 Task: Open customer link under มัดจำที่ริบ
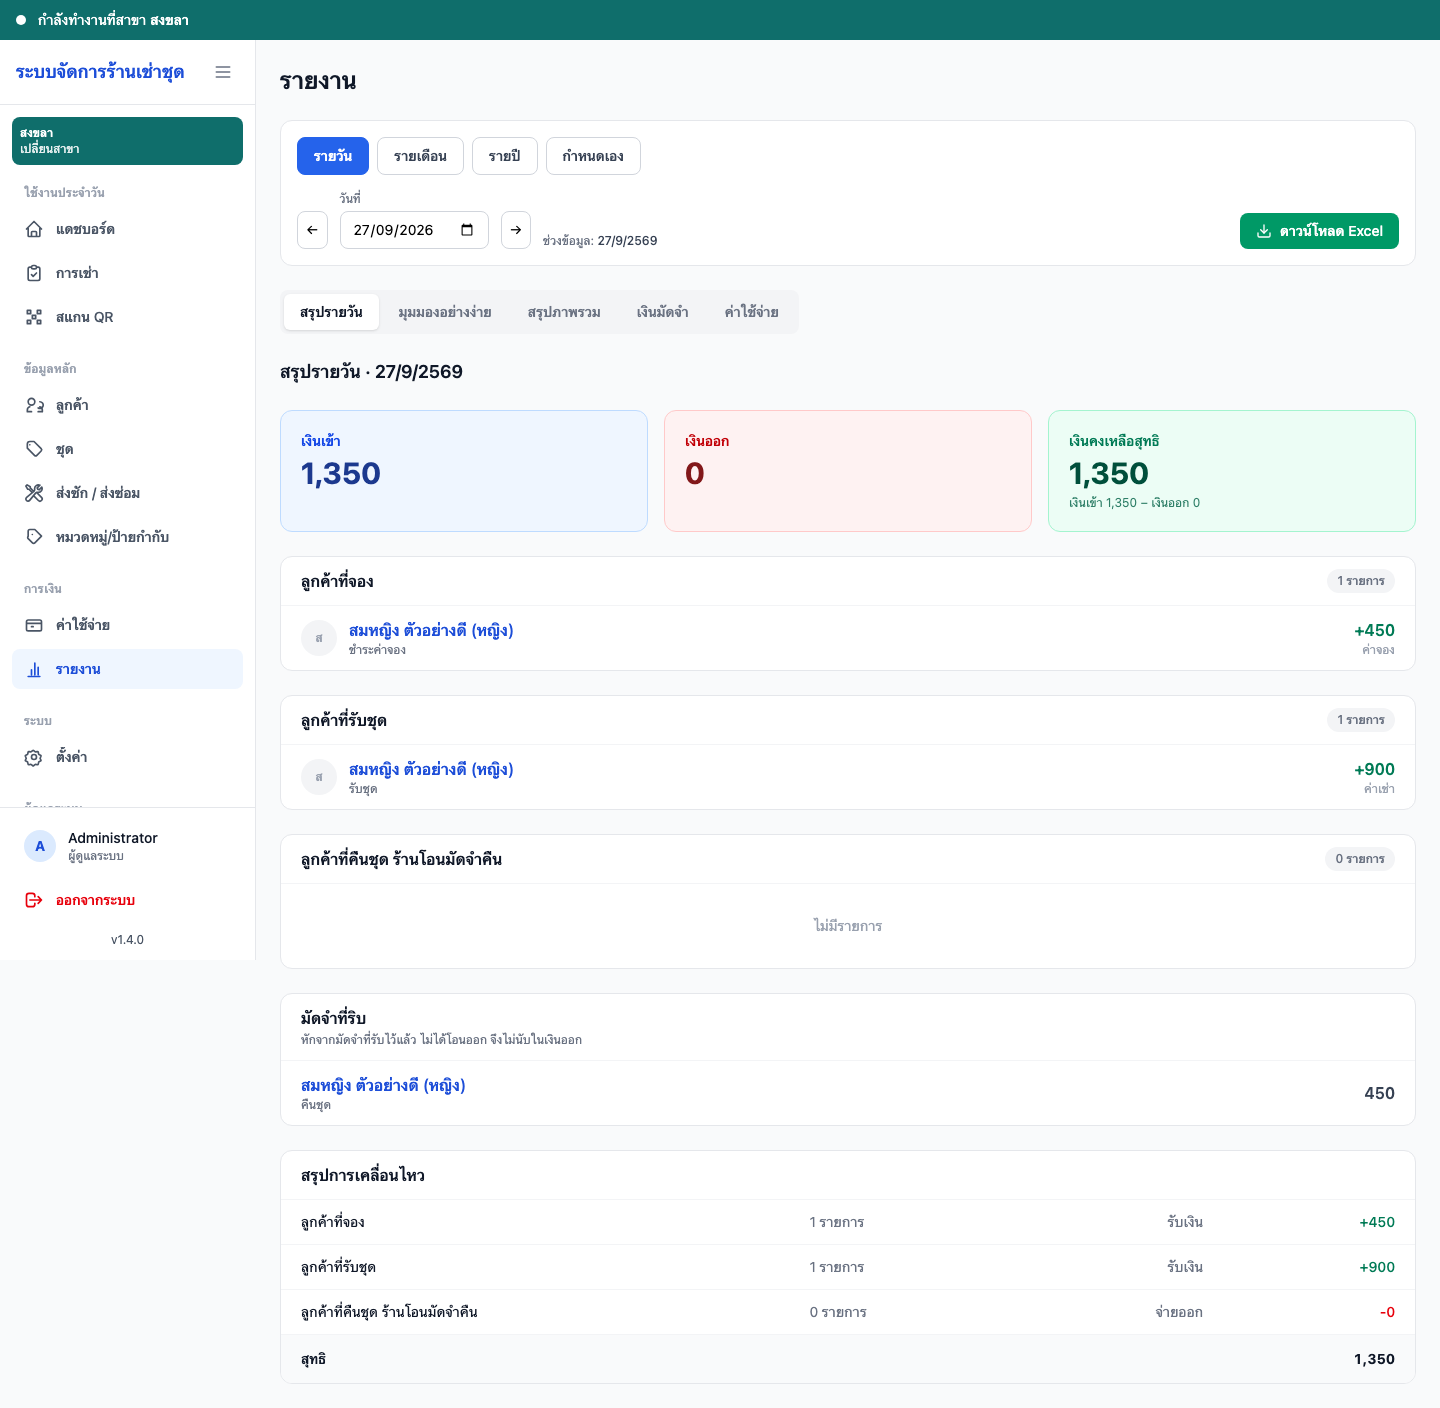pos(383,1085)
